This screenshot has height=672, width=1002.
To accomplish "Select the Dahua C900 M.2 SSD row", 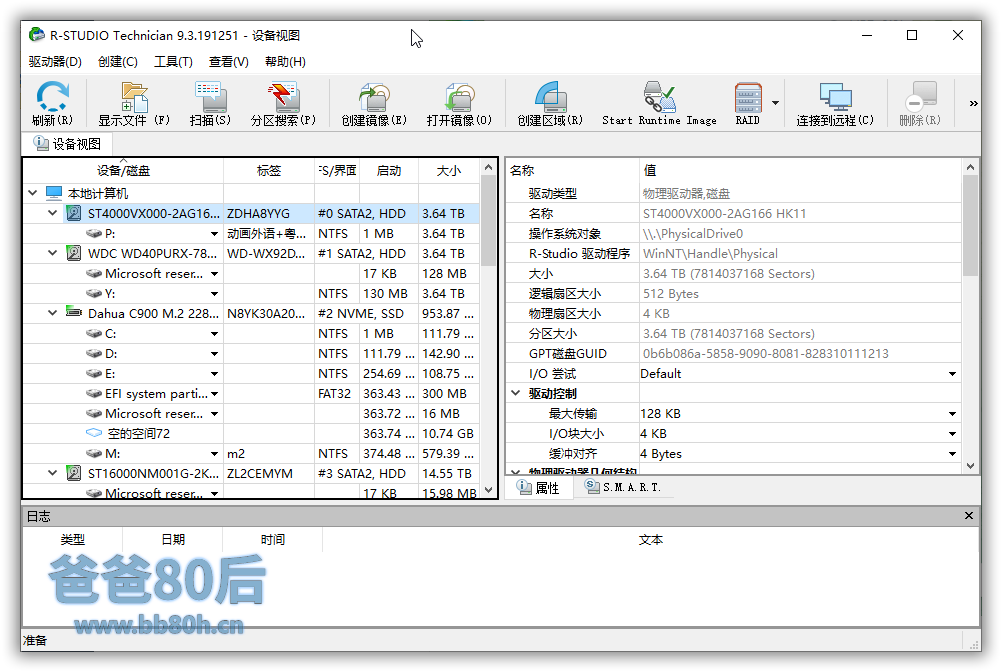I will click(251, 314).
